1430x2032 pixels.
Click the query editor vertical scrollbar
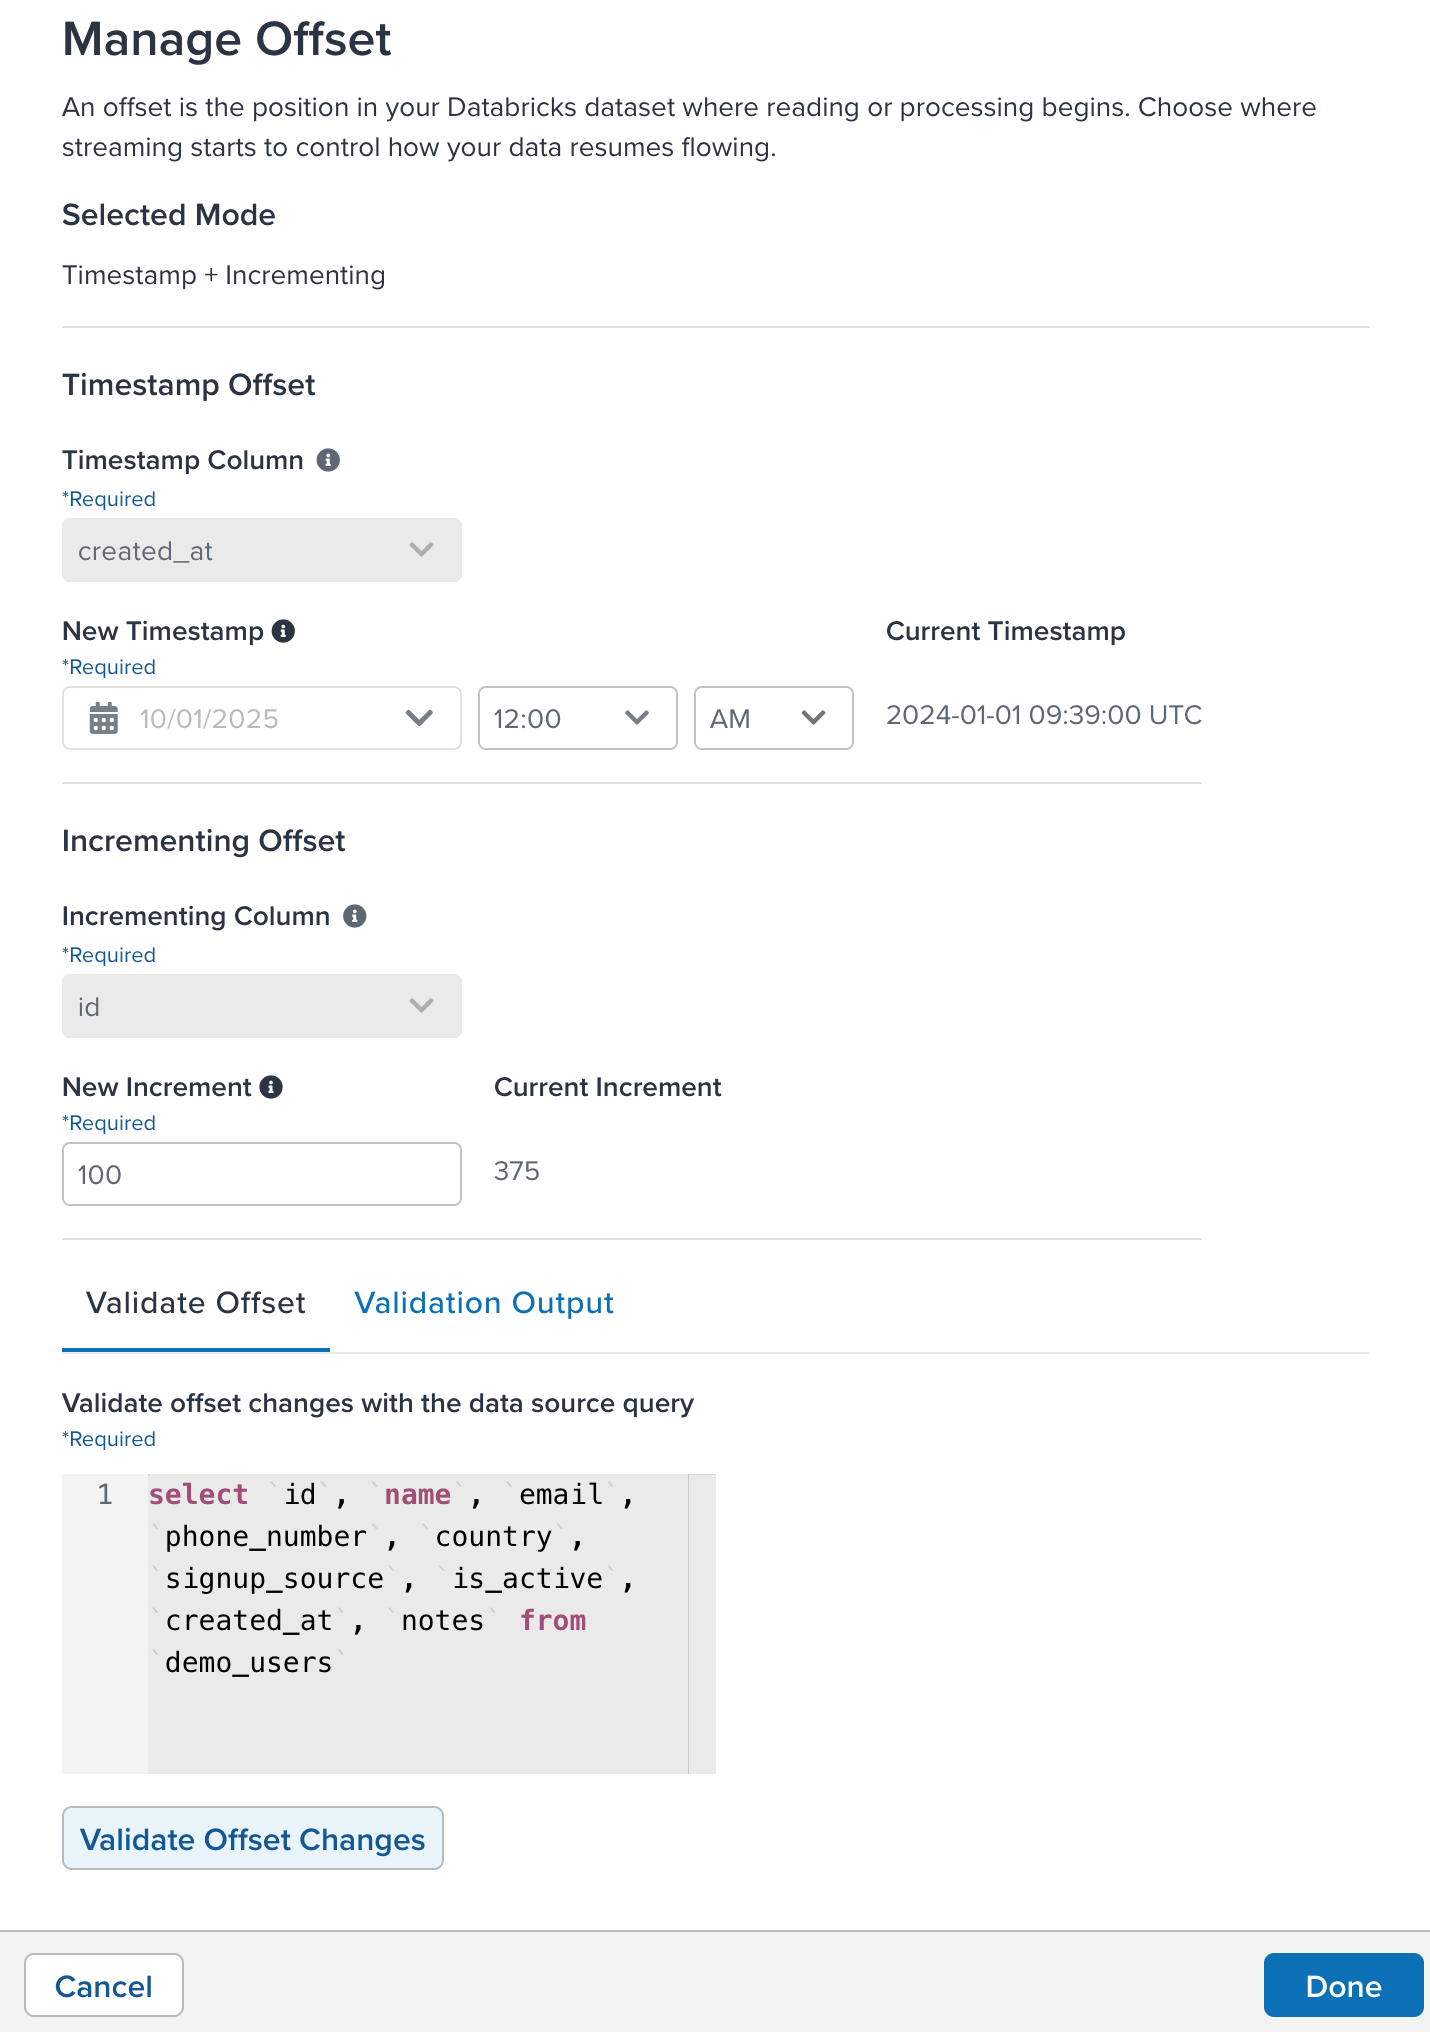pos(702,1623)
